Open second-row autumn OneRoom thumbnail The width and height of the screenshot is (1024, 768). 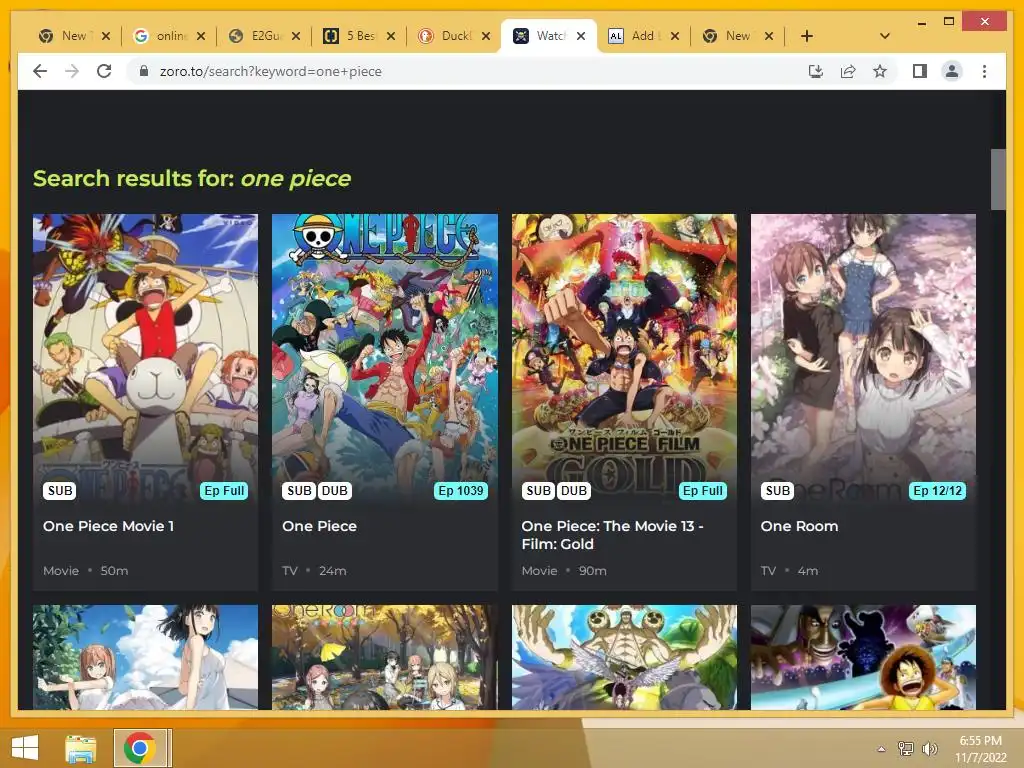tap(385, 657)
